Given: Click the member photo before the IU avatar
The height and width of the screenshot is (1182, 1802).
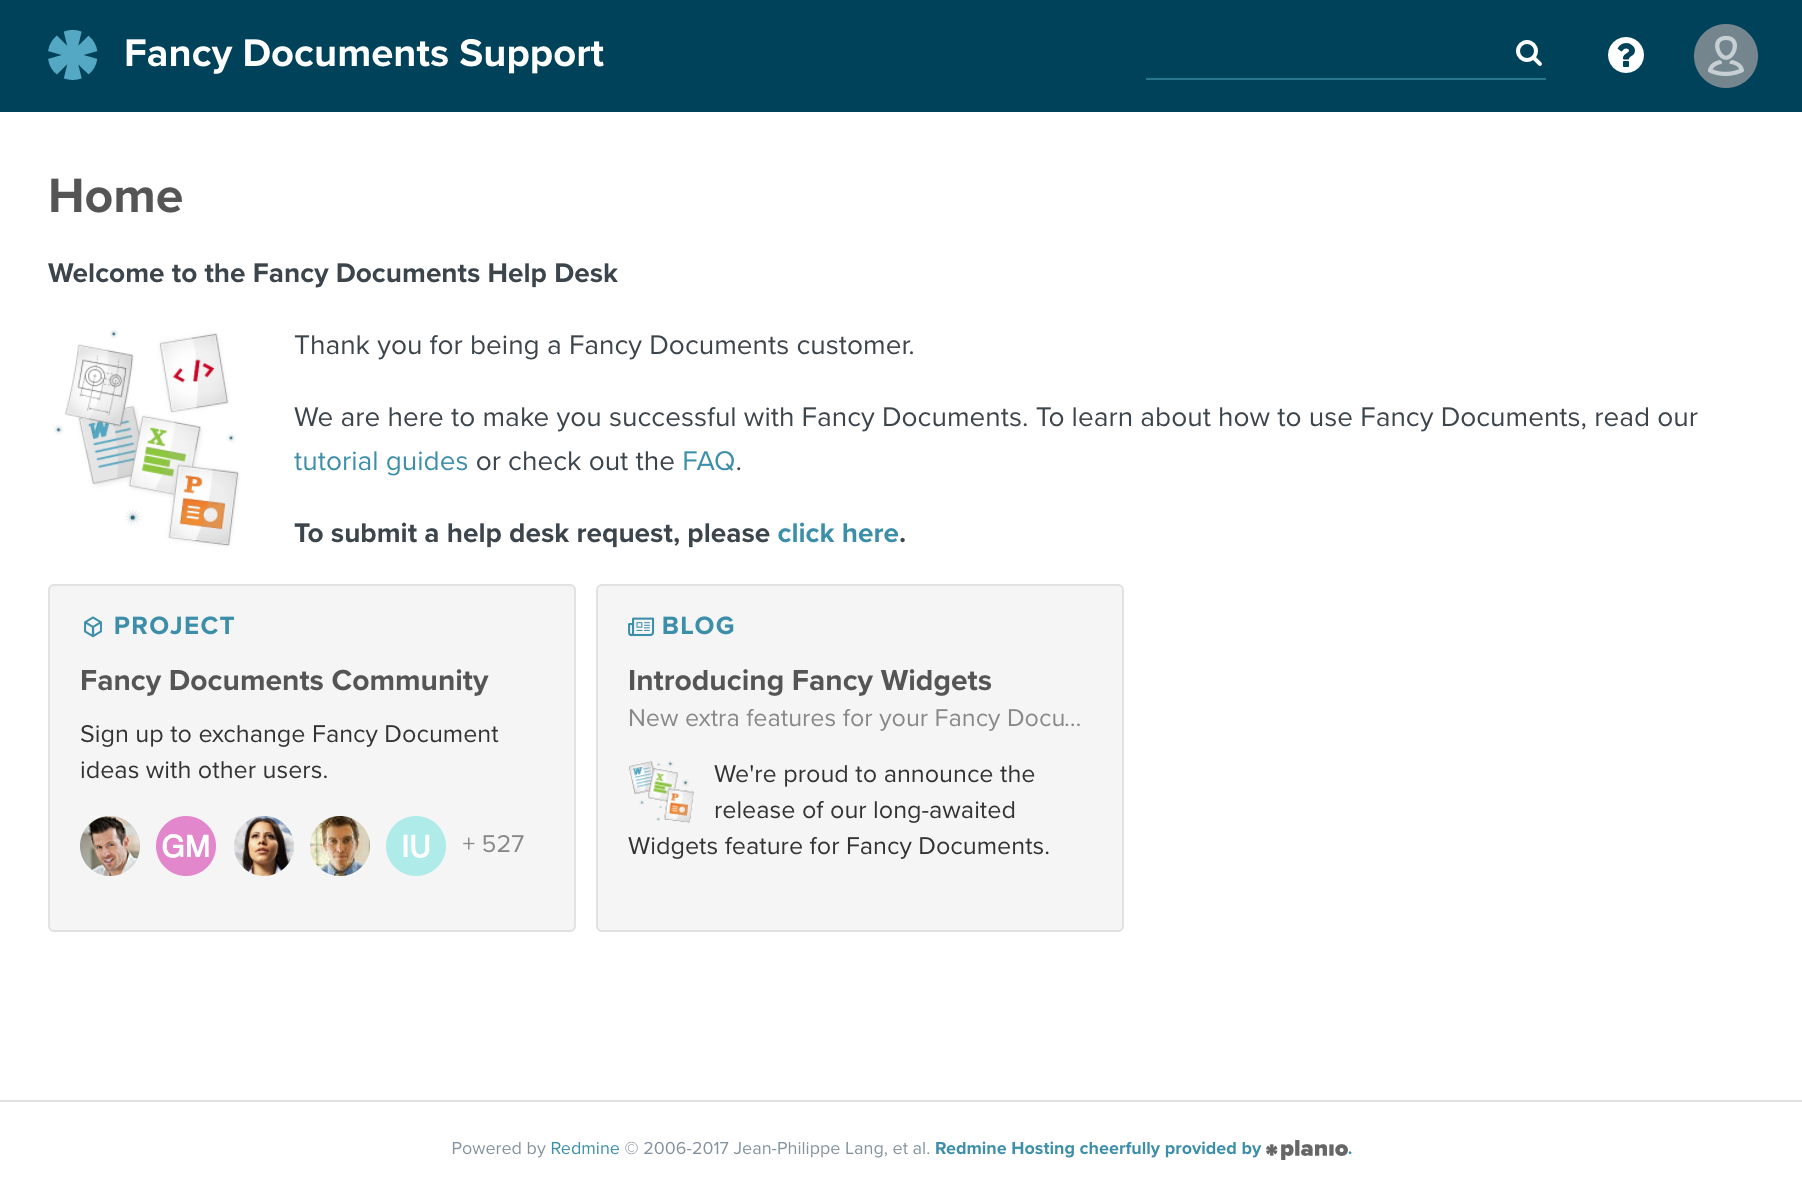Looking at the screenshot, I should pos(340,846).
